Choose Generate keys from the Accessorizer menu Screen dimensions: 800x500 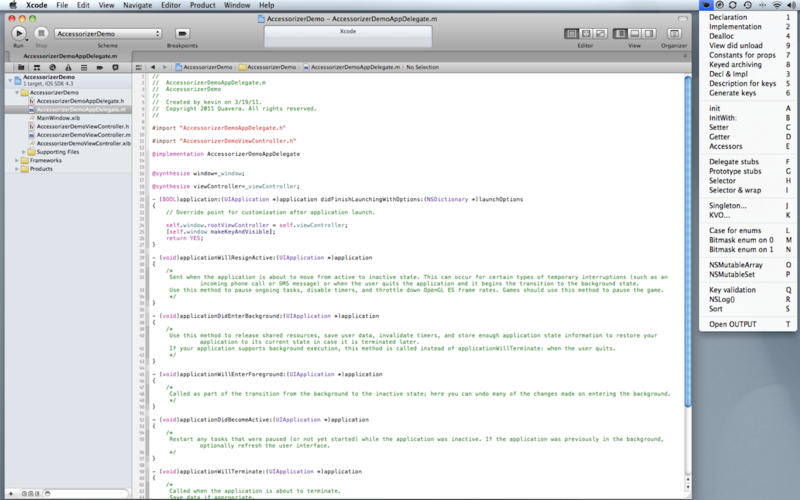point(748,93)
